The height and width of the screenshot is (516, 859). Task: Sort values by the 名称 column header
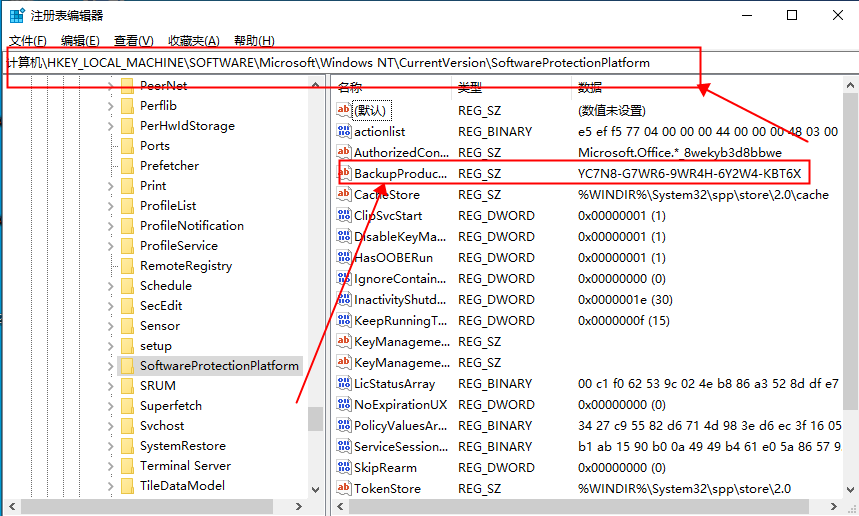pos(351,88)
